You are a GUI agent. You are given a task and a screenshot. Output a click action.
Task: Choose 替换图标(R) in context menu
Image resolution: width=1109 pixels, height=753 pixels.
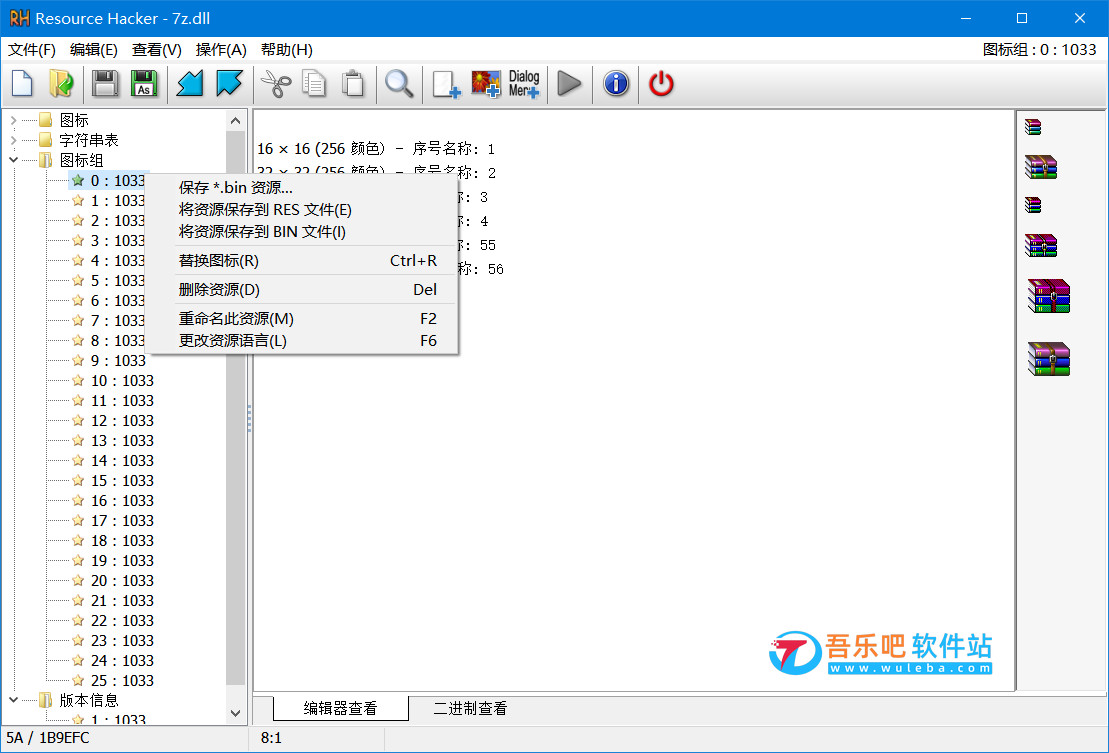point(303,260)
